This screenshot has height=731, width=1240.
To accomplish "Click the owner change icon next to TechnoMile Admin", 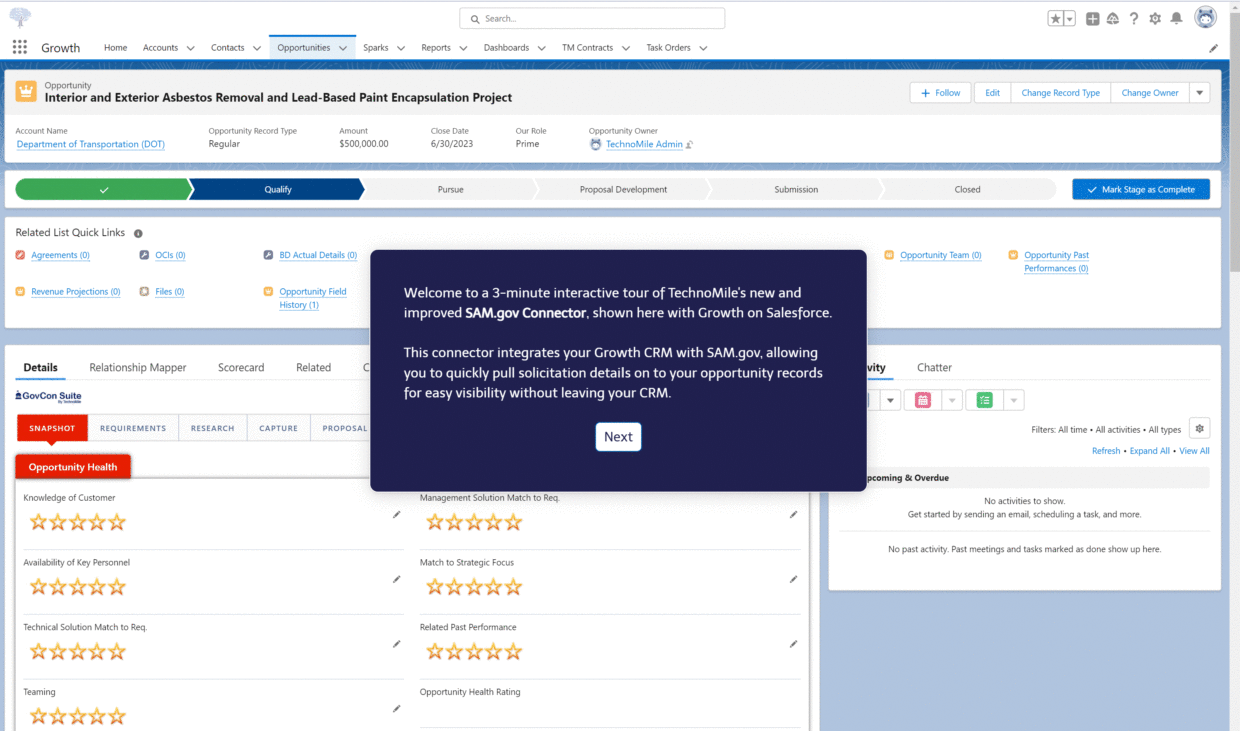I will tap(690, 145).
